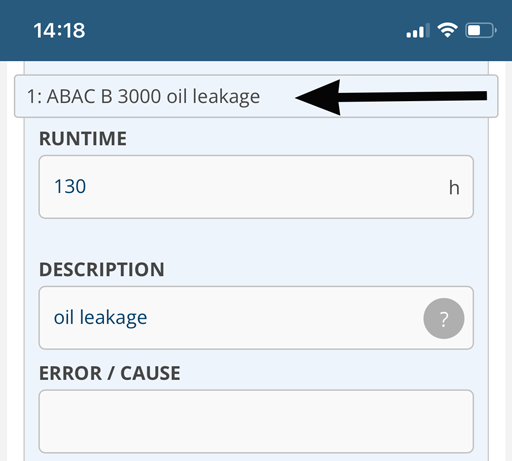Click the RUNTIME field label
The height and width of the screenshot is (461, 512).
83,138
